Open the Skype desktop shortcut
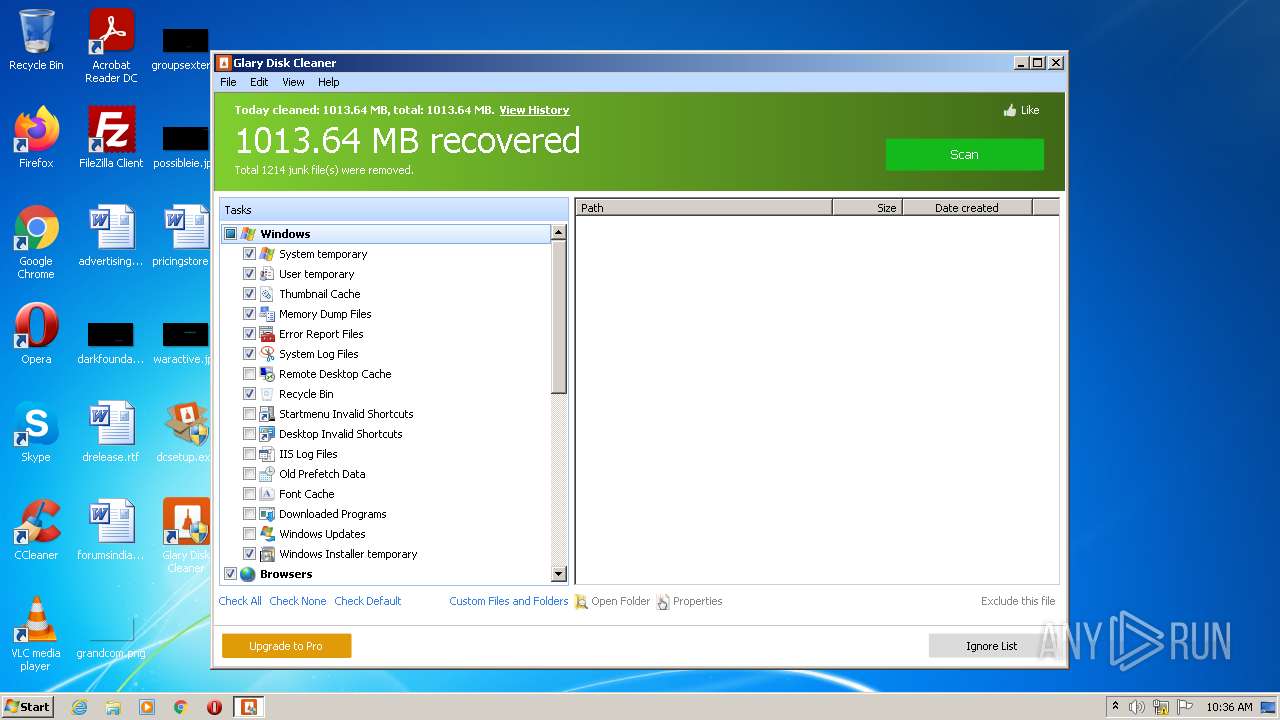The image size is (1280, 720). tap(36, 433)
